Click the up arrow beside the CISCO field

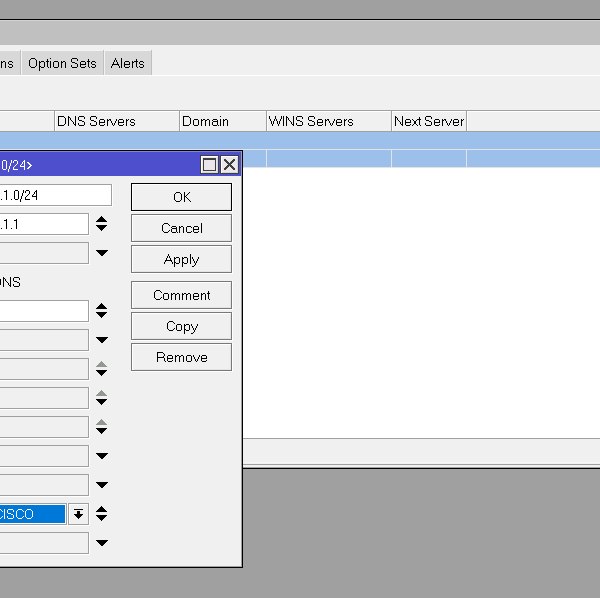[101, 509]
